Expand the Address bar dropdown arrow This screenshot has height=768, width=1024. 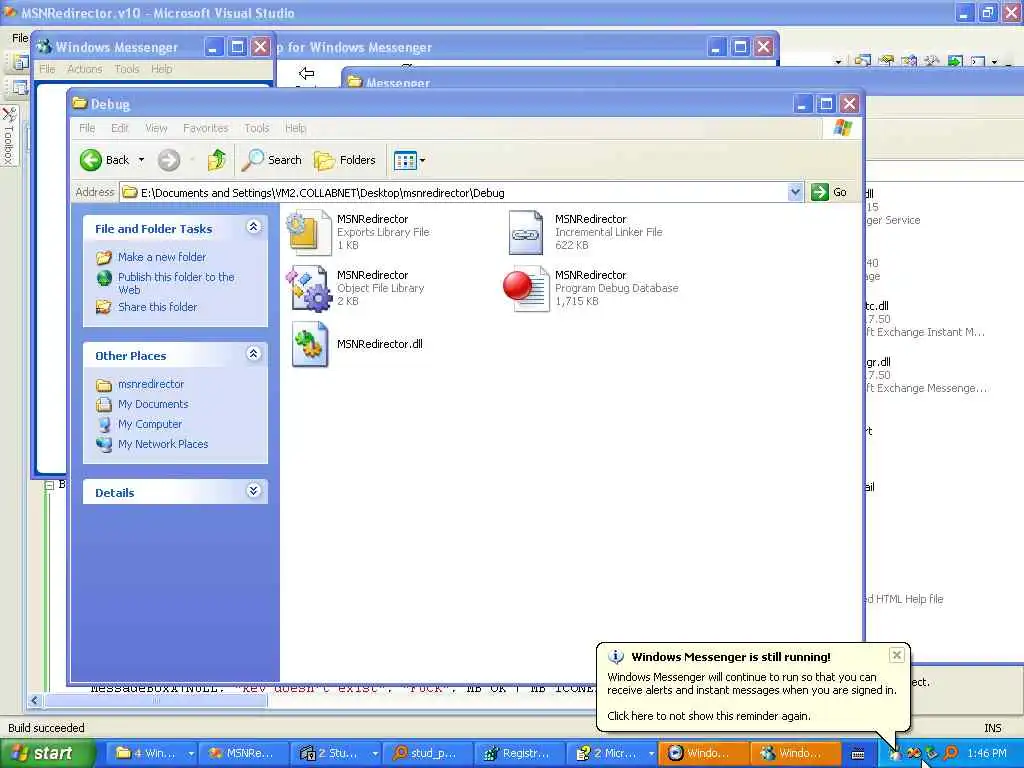click(795, 192)
